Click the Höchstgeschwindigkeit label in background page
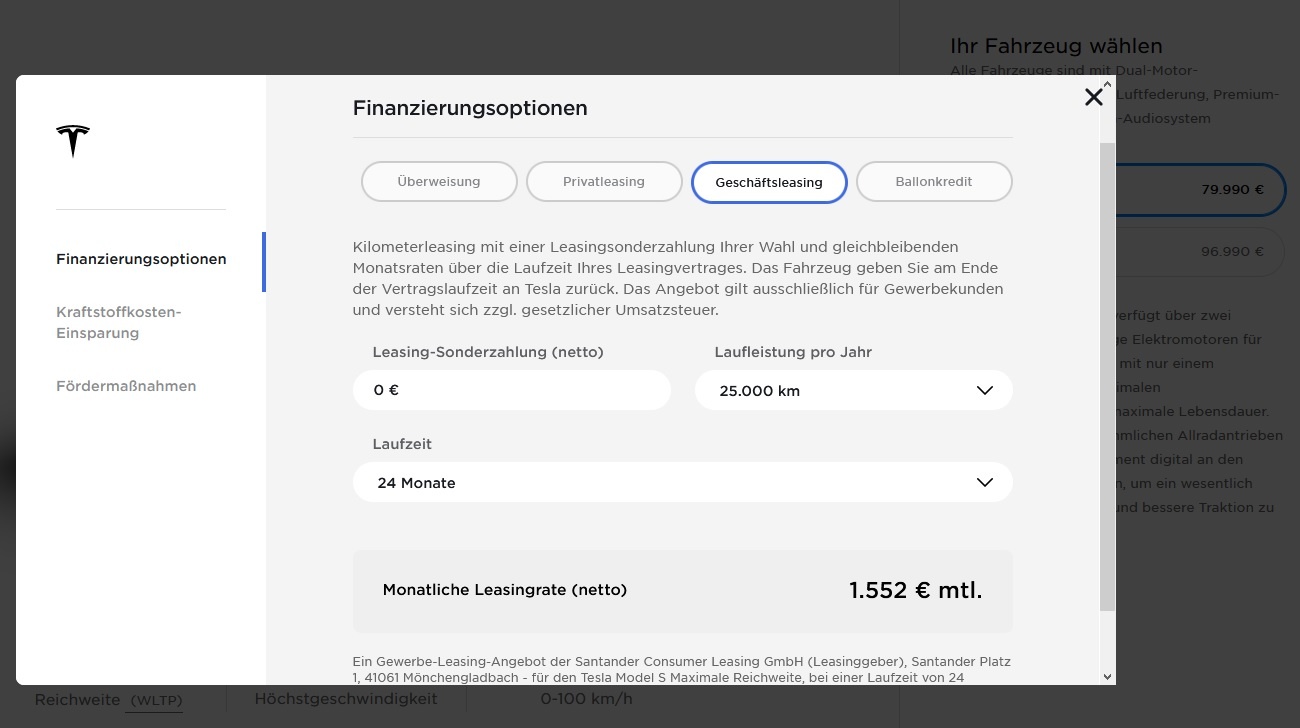1300x728 pixels. pyautogui.click(x=346, y=699)
